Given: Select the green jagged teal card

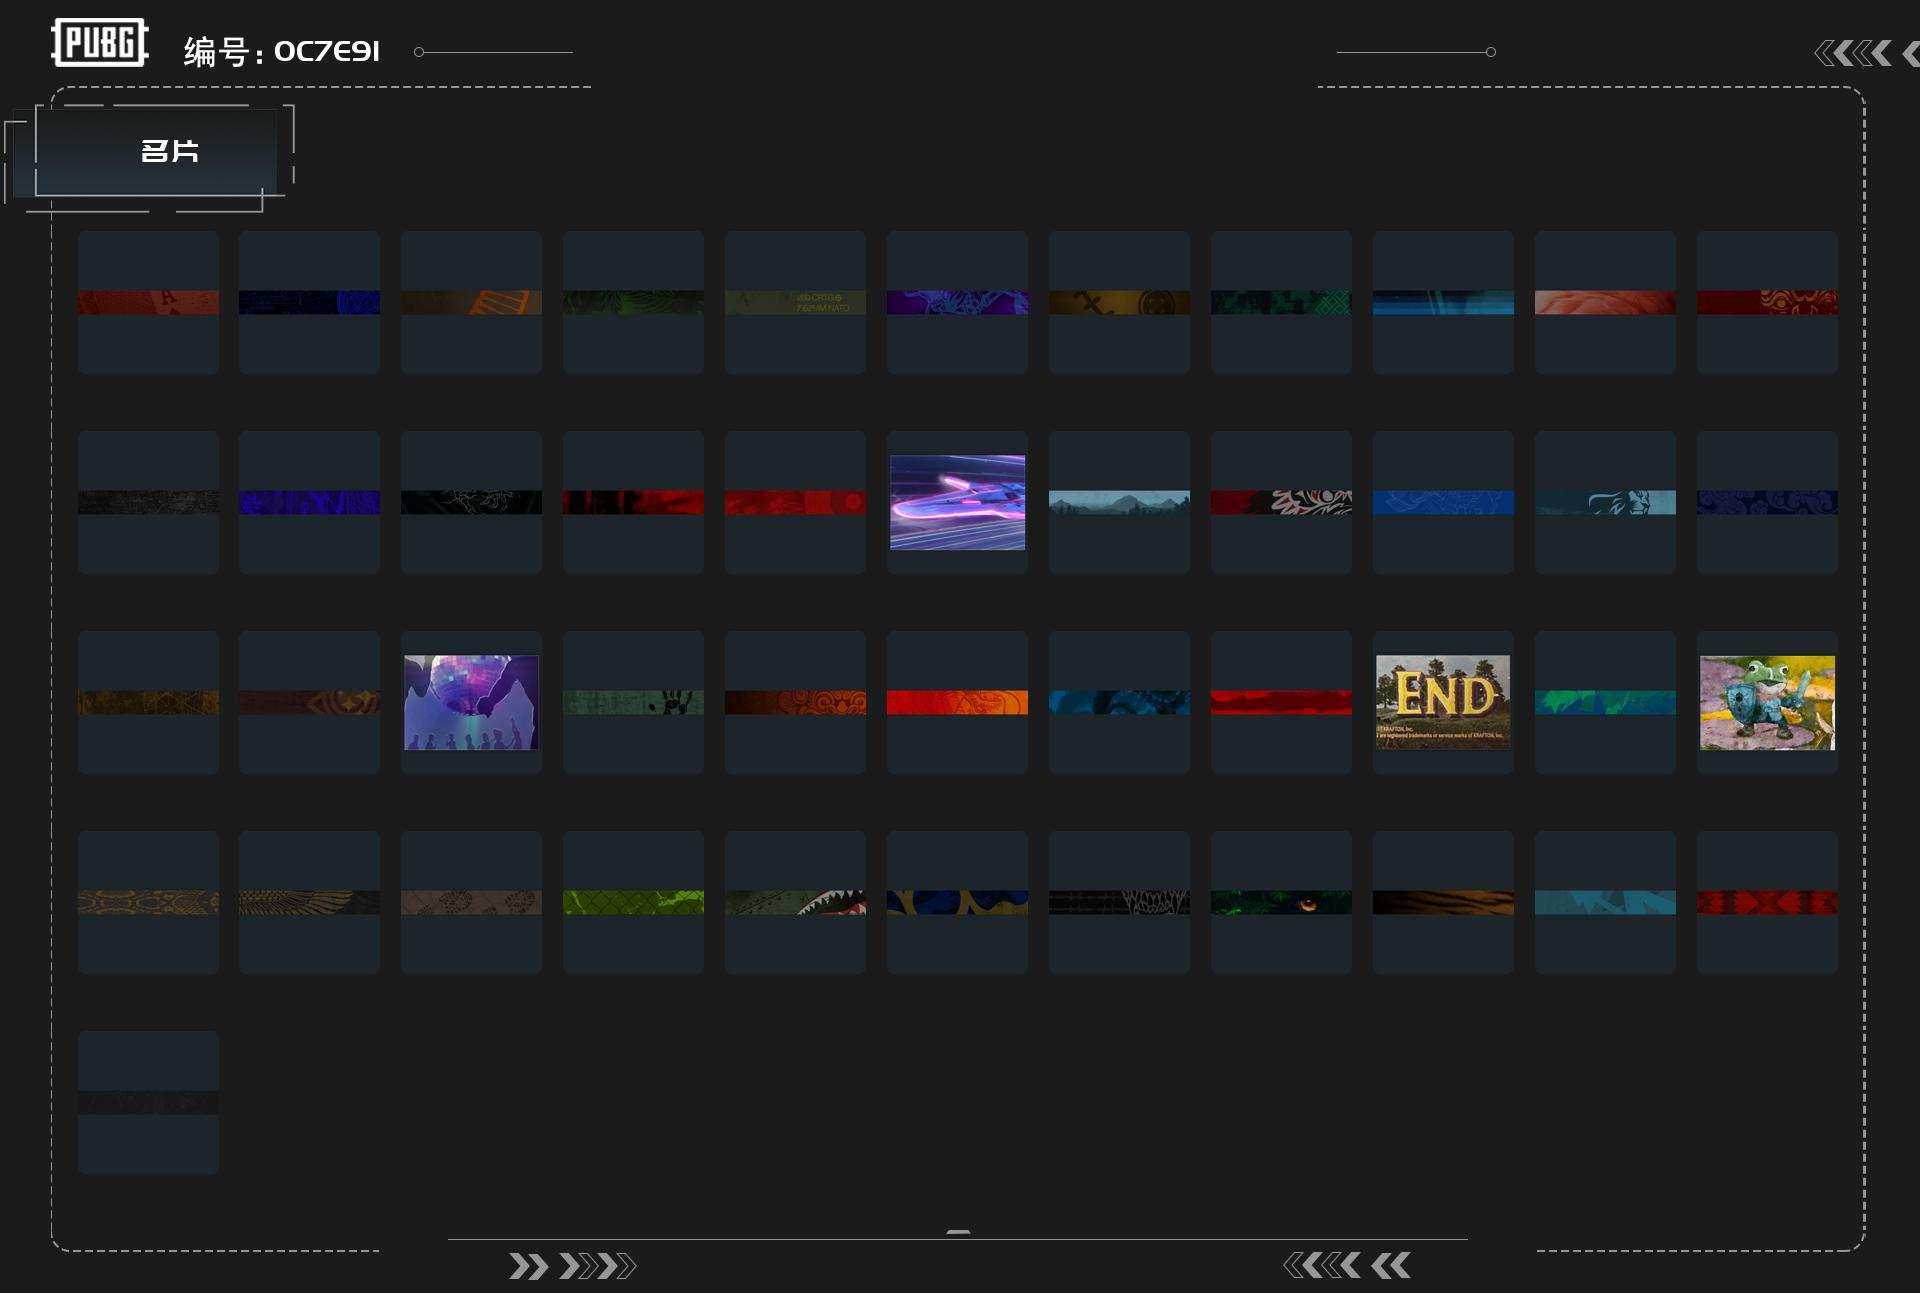Looking at the screenshot, I should [x=1605, y=702].
